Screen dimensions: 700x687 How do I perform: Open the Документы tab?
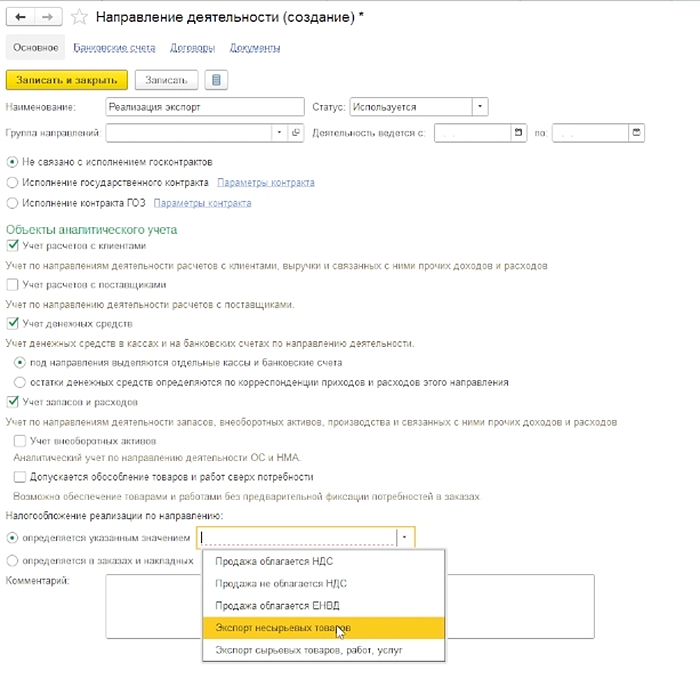click(255, 48)
